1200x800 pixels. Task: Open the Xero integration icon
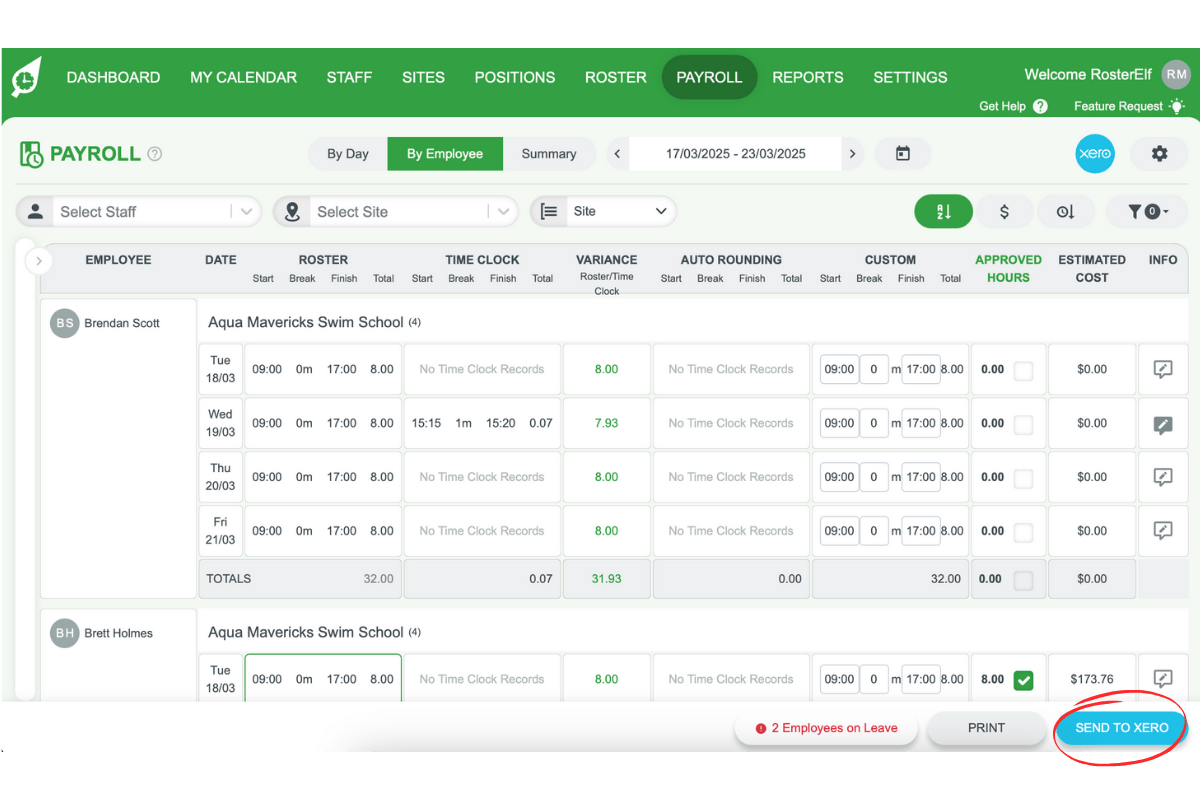click(1095, 154)
